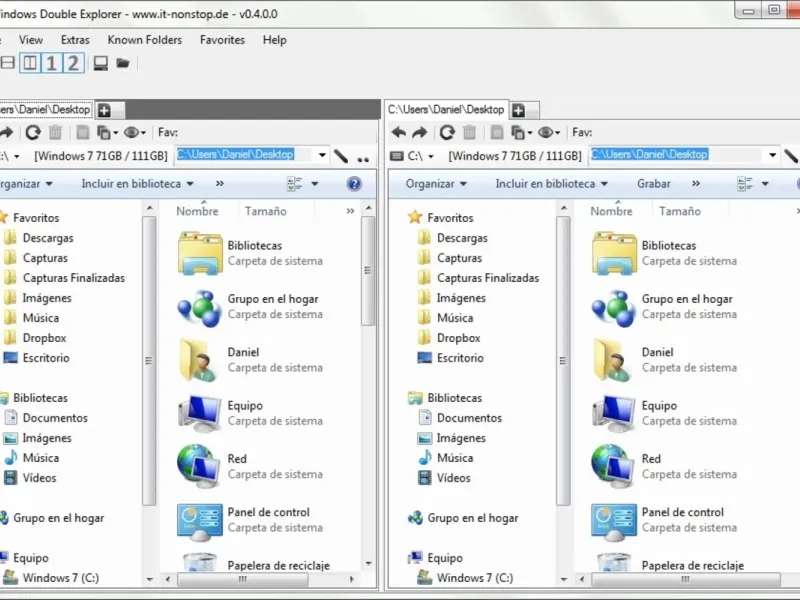This screenshot has height=600, width=800.
Task: Click the back arrow in the right pane
Action: click(x=398, y=133)
